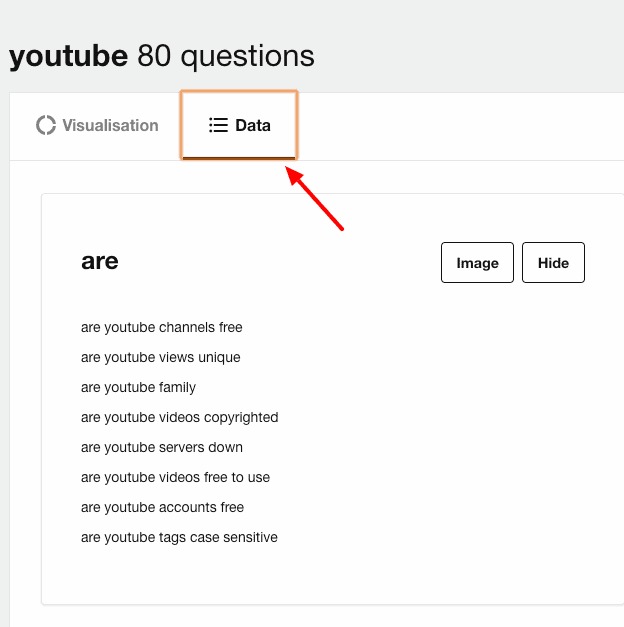Screen dimensions: 624x627
Task: Click the Data list icon
Action: point(218,126)
